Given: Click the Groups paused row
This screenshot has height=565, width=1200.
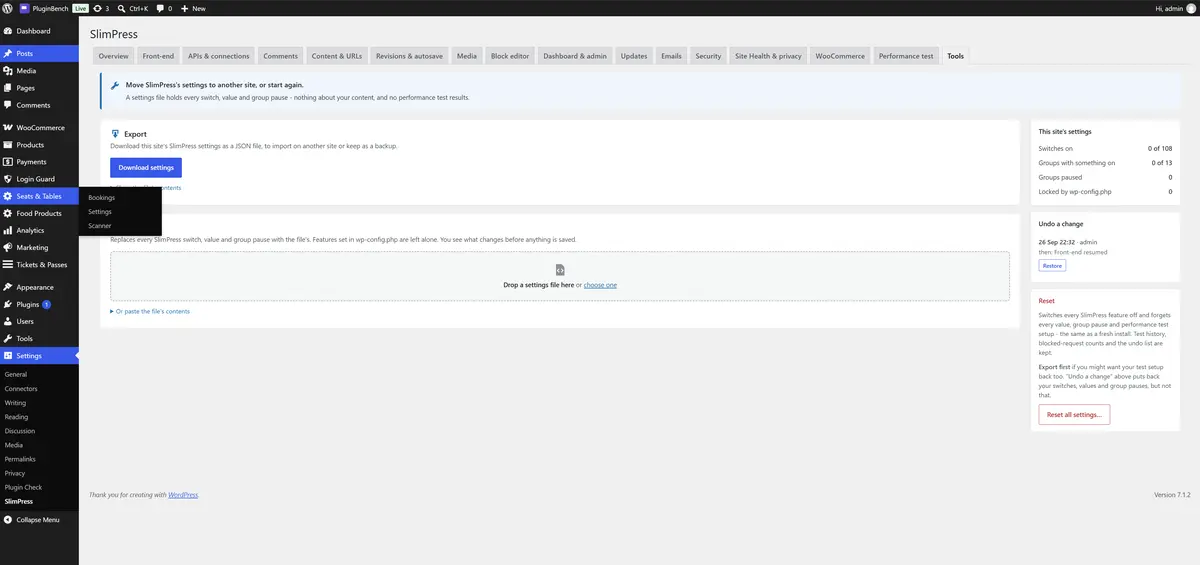Looking at the screenshot, I should (1105, 177).
